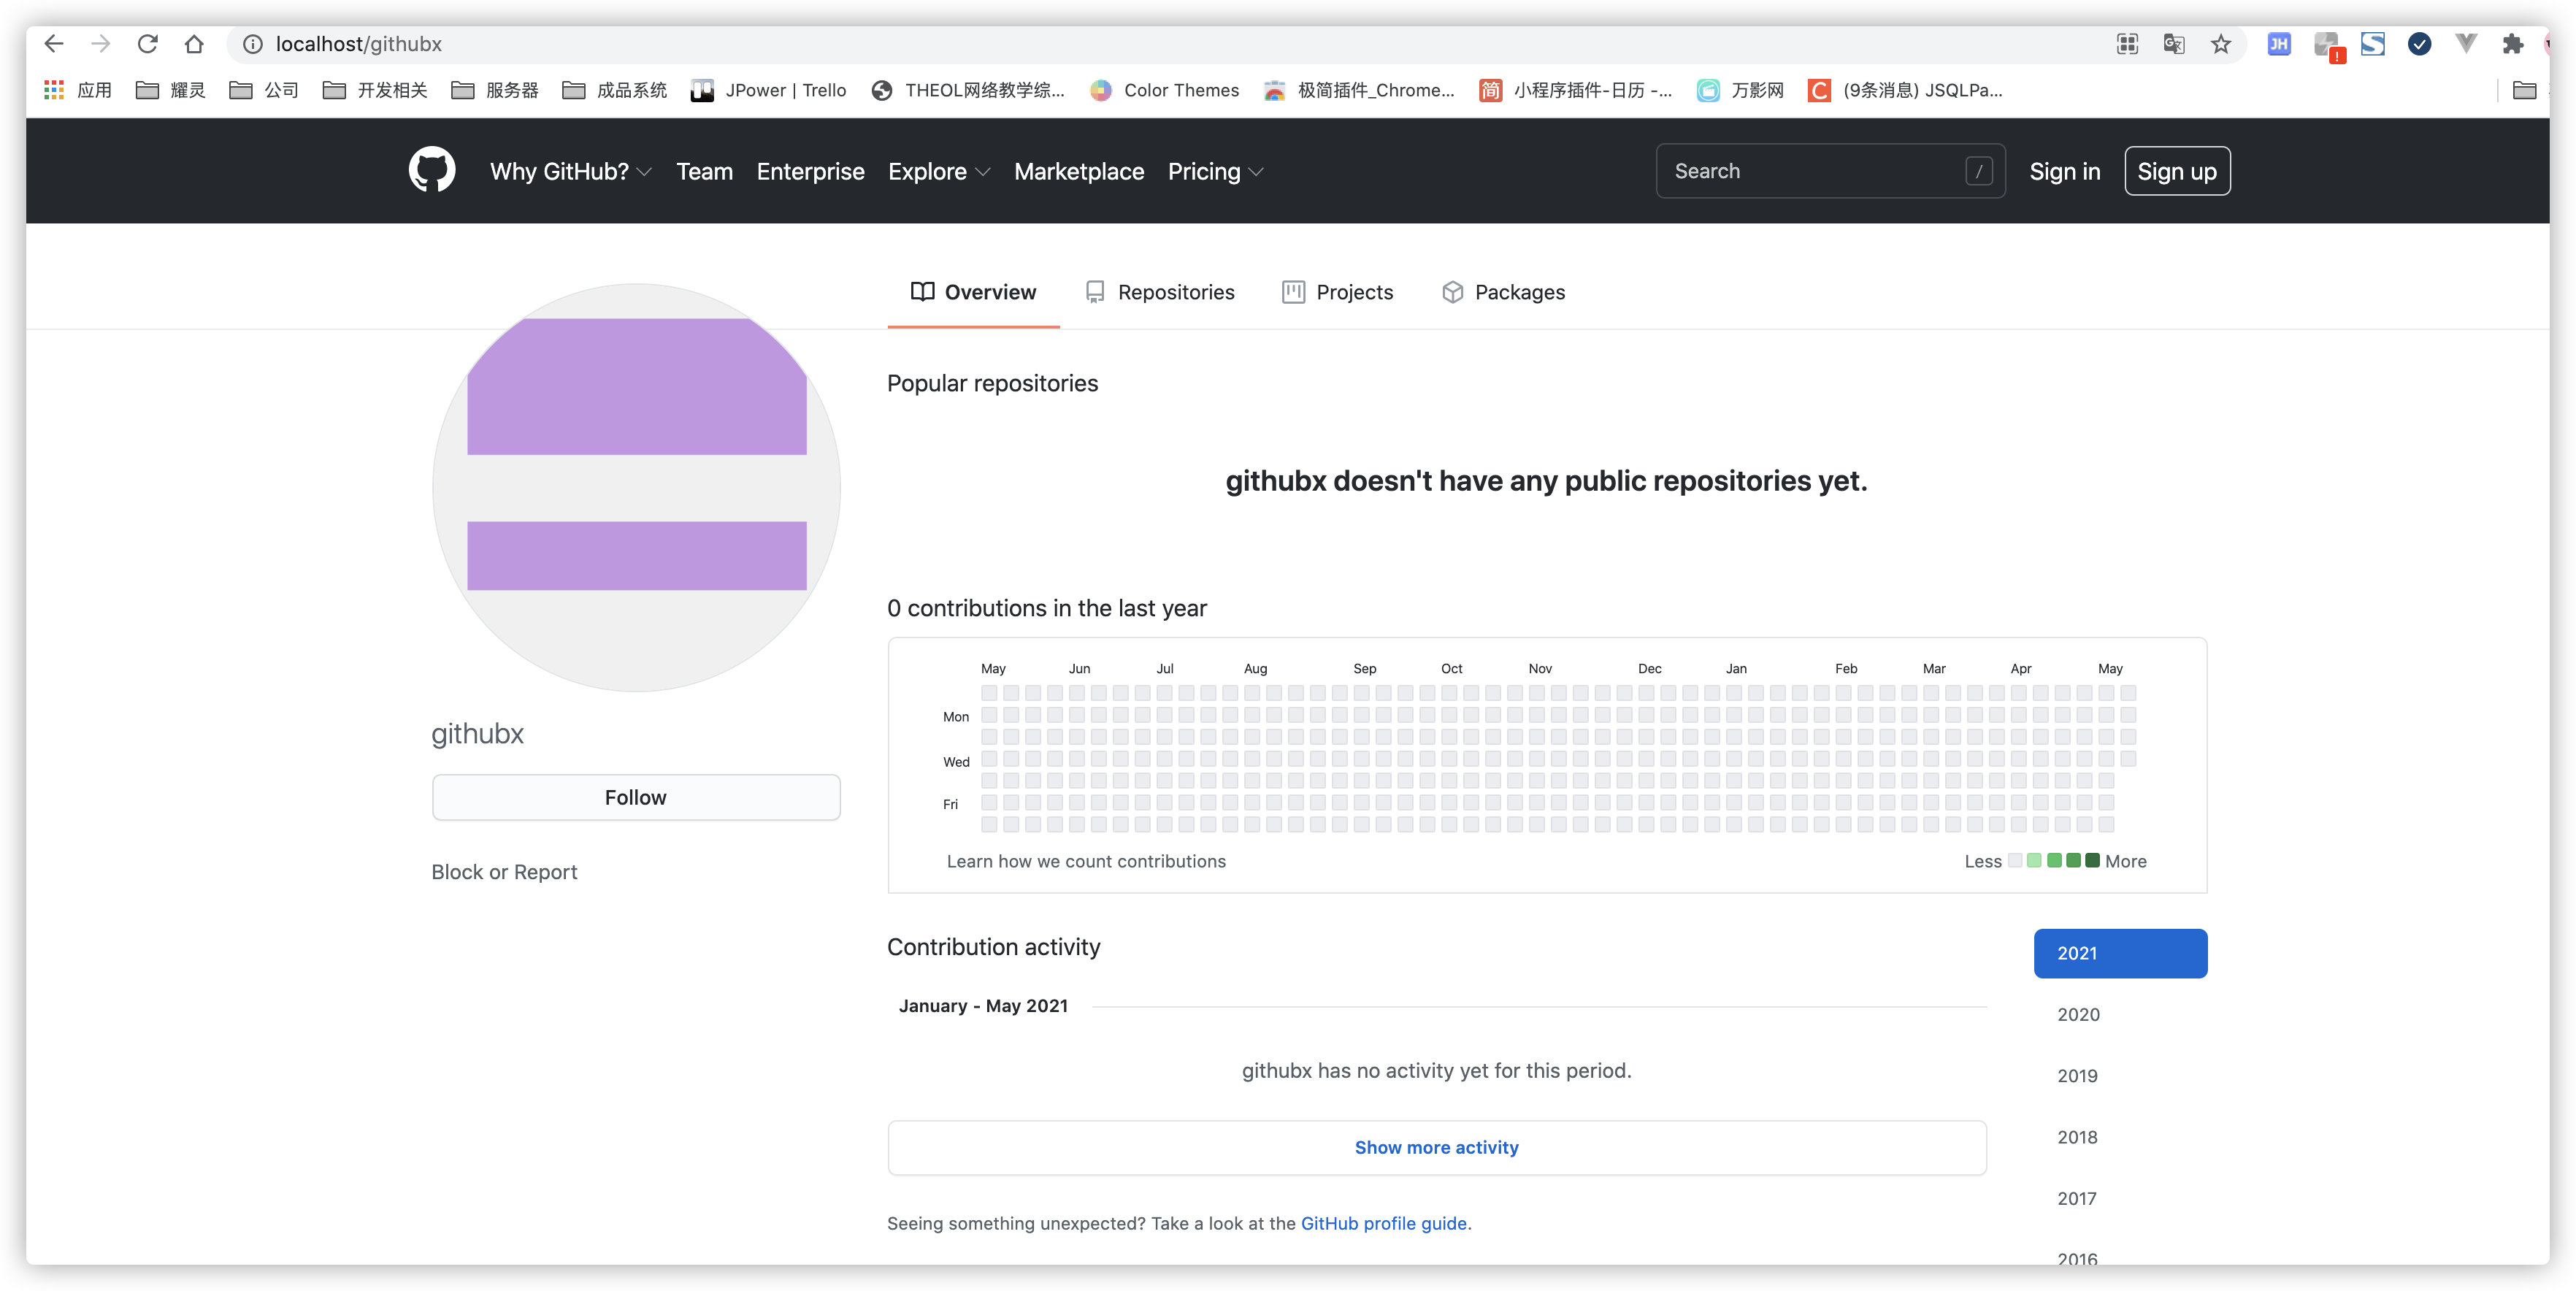Click the Sign up button
The width and height of the screenshot is (2576, 1291).
click(2177, 171)
